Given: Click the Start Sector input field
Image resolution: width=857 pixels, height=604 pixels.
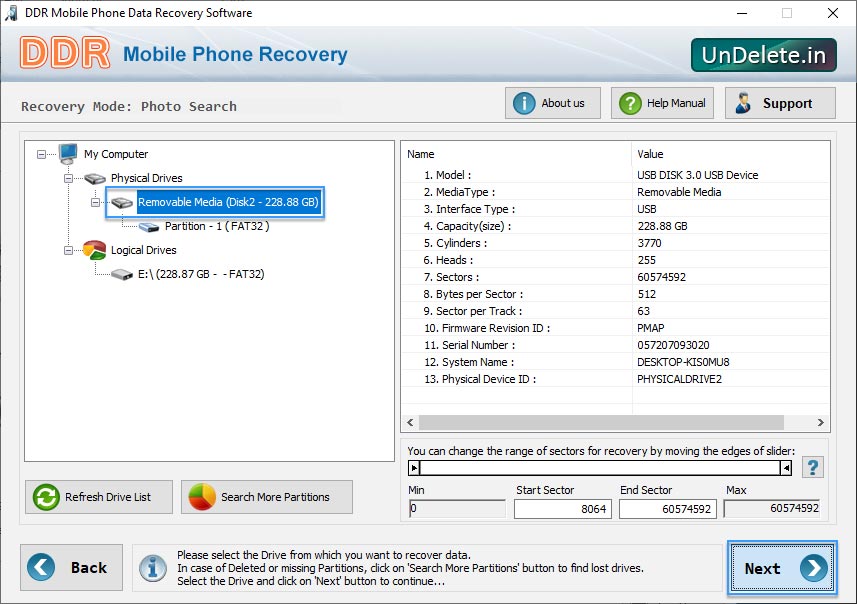Looking at the screenshot, I should 562,509.
